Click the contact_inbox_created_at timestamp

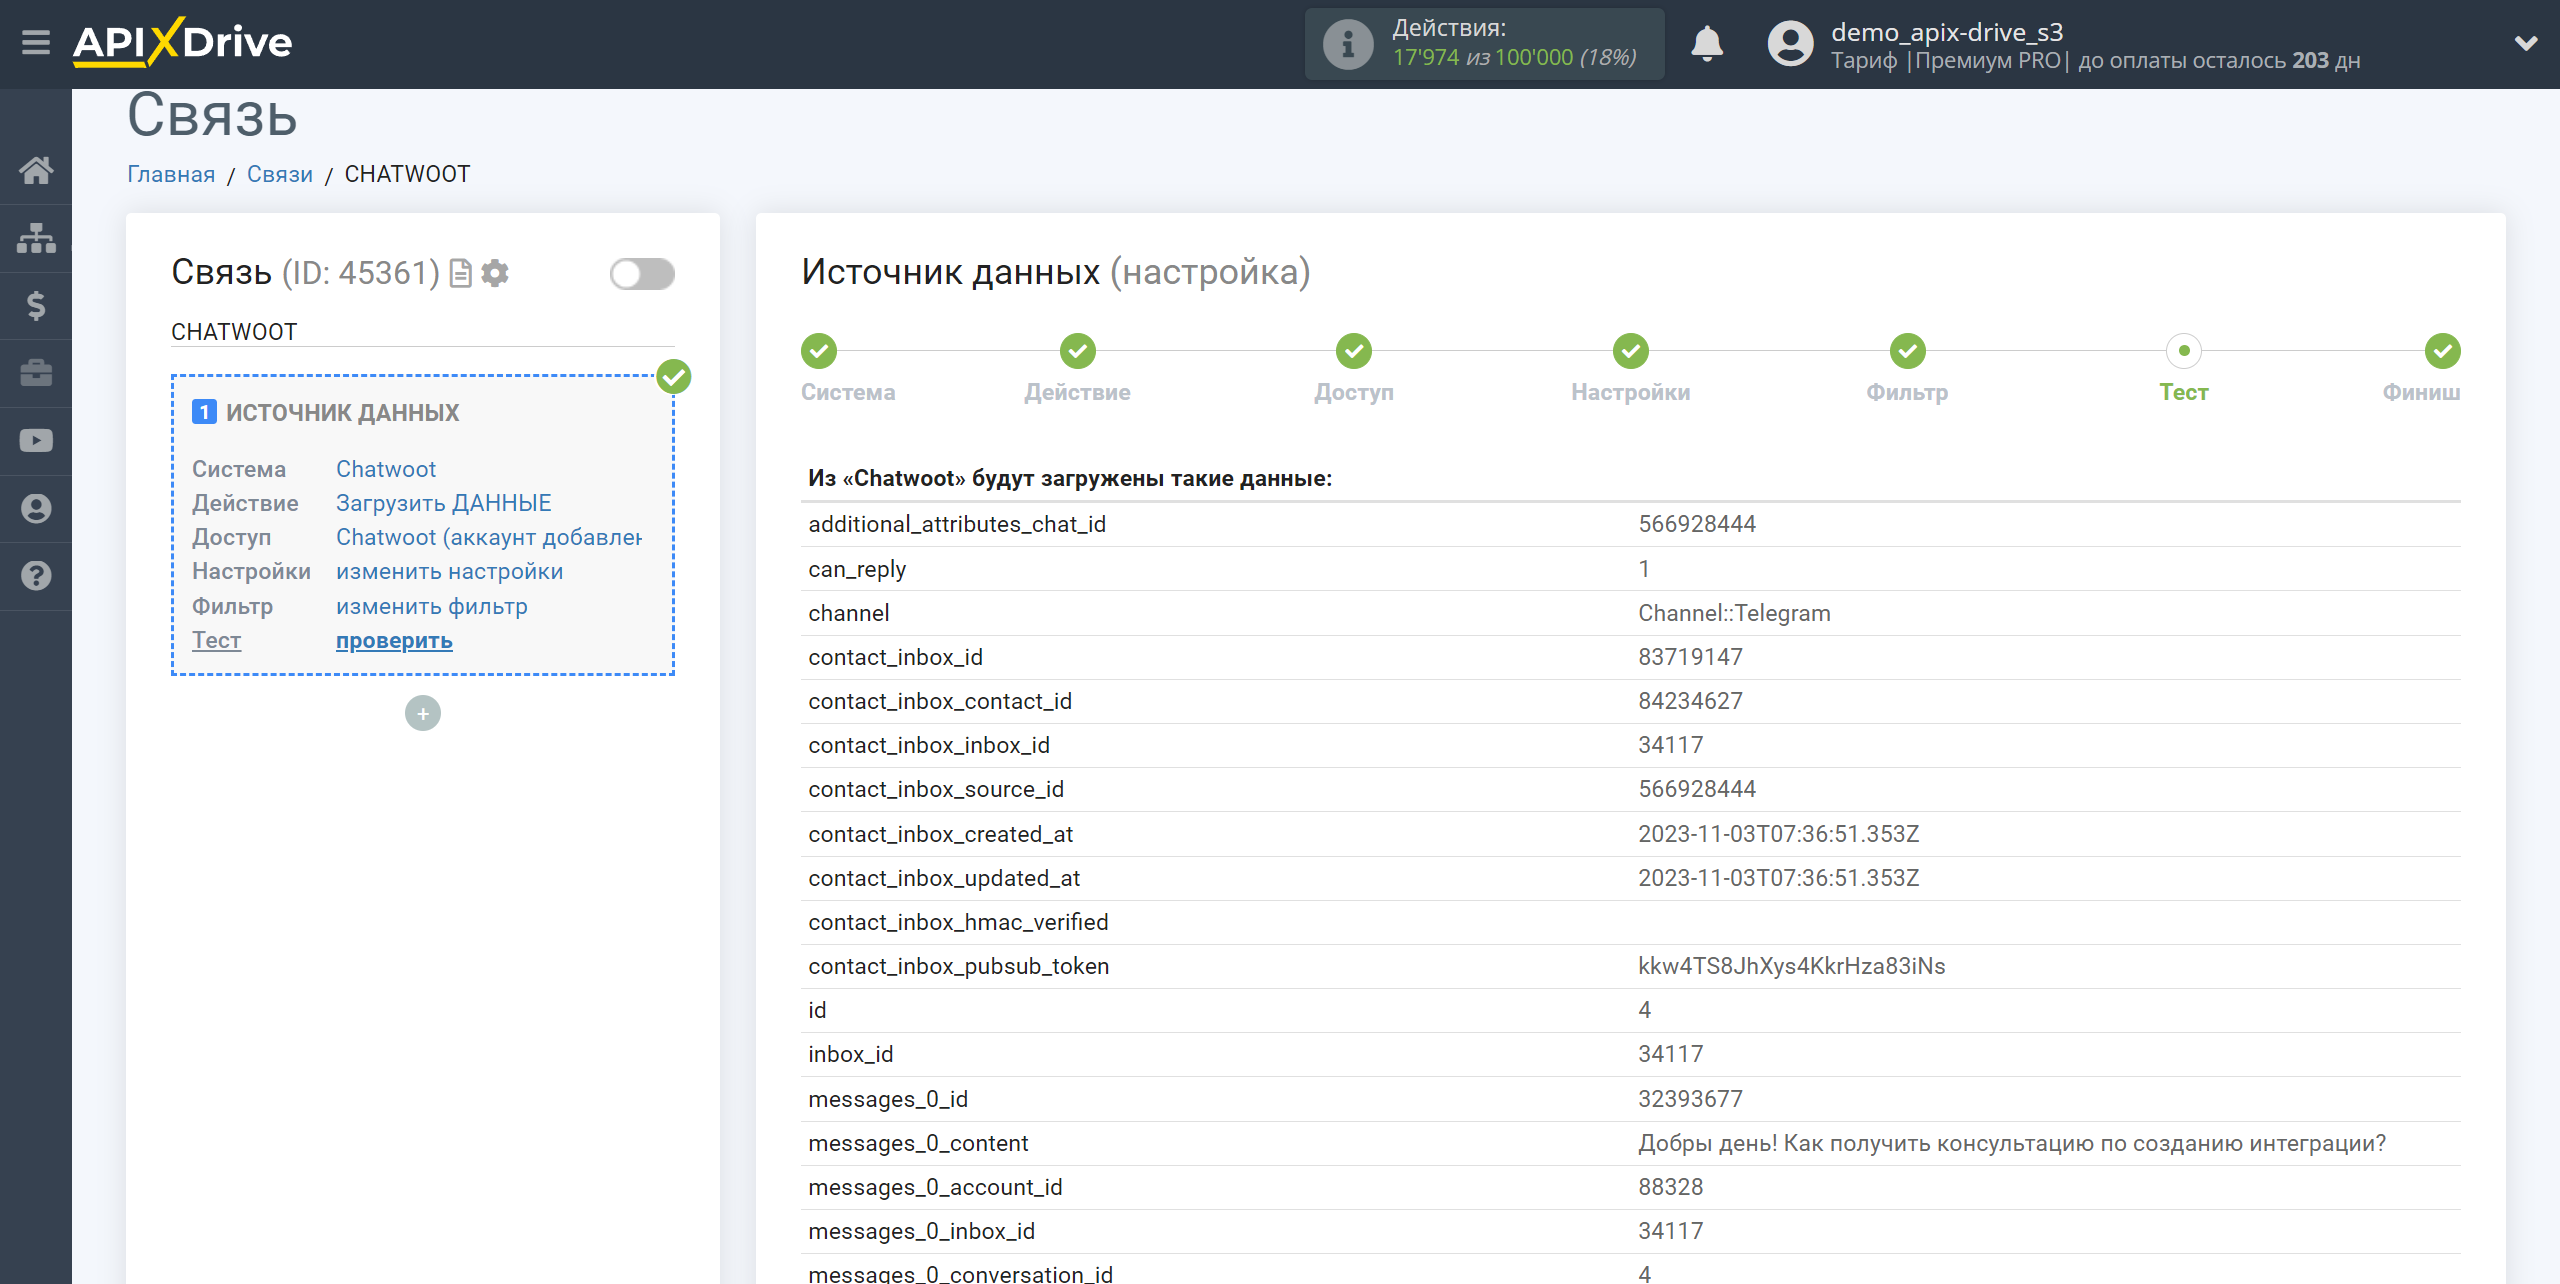click(1778, 834)
